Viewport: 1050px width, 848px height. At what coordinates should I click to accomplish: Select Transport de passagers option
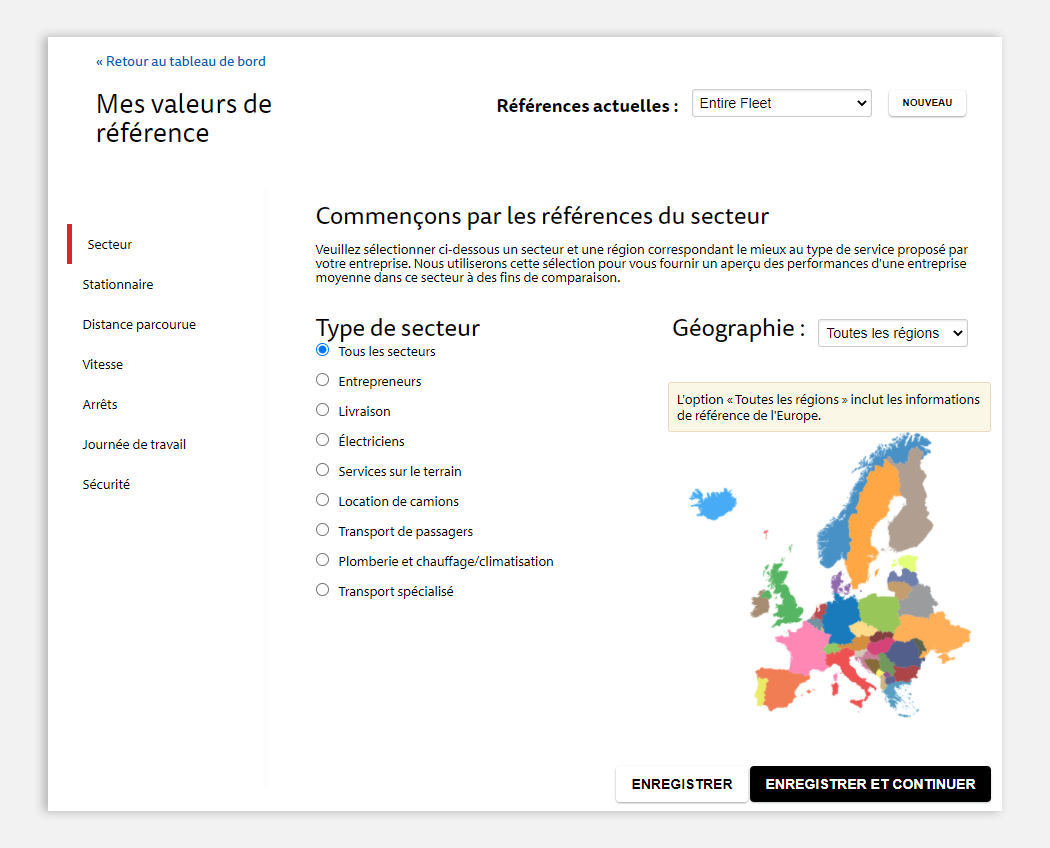(322, 530)
